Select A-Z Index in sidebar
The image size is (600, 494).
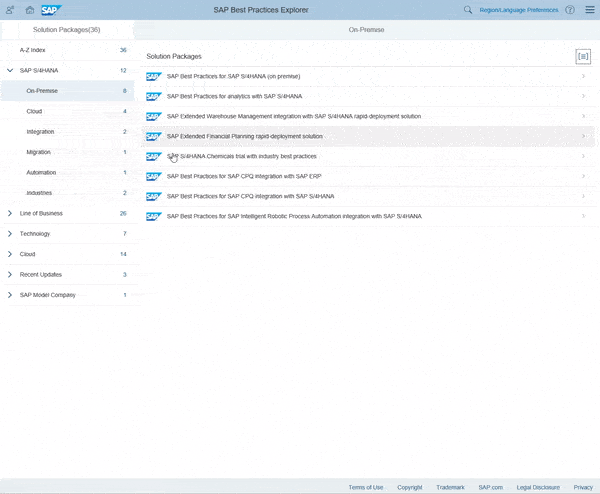(x=69, y=50)
